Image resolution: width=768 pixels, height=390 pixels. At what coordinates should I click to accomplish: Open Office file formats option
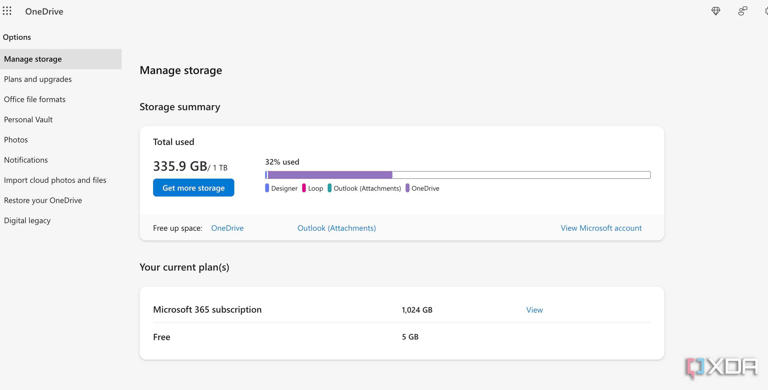34,99
